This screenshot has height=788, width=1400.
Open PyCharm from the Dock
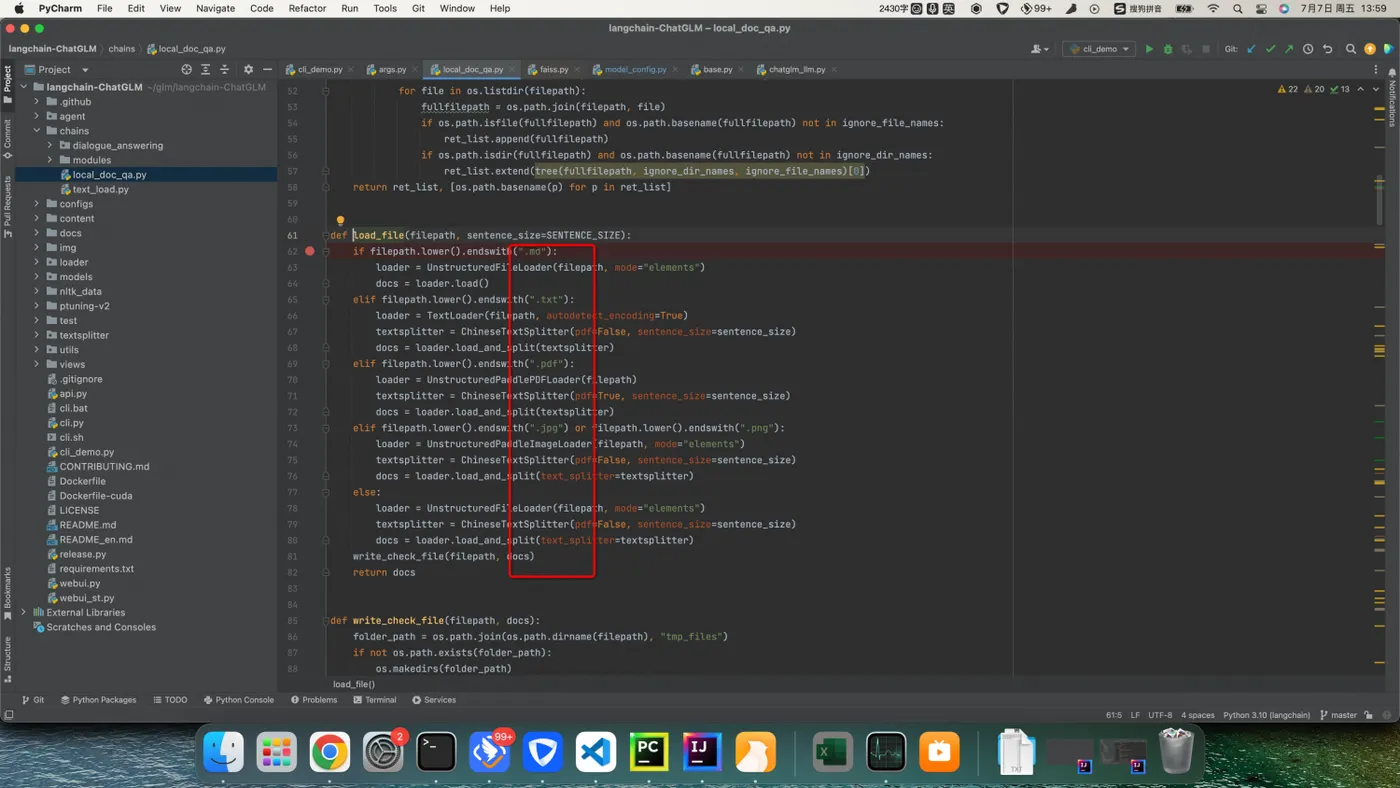coord(648,752)
